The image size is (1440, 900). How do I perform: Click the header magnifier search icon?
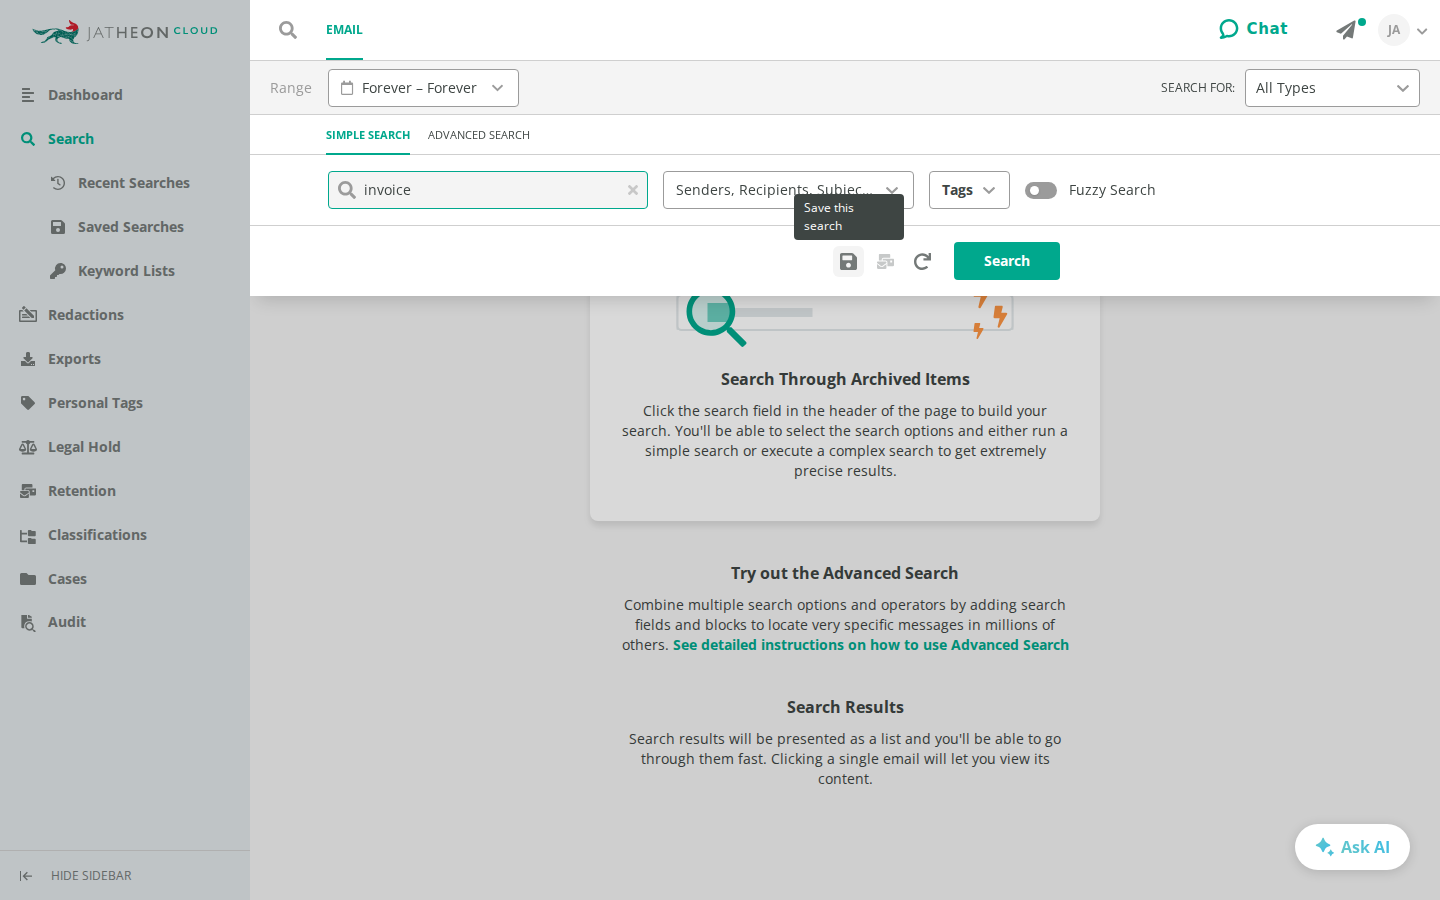pos(288,30)
